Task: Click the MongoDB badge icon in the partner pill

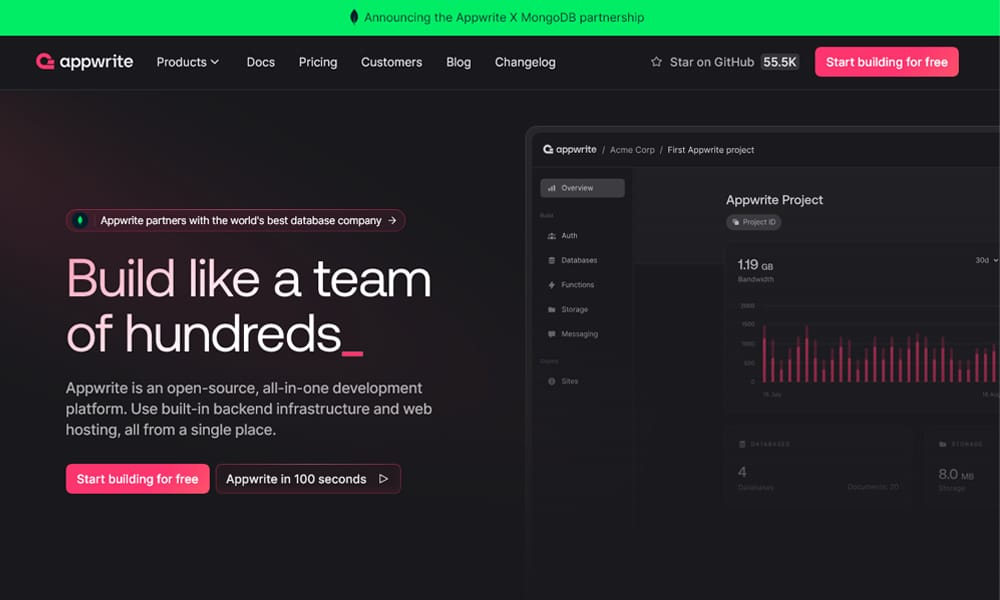Action: coord(80,220)
